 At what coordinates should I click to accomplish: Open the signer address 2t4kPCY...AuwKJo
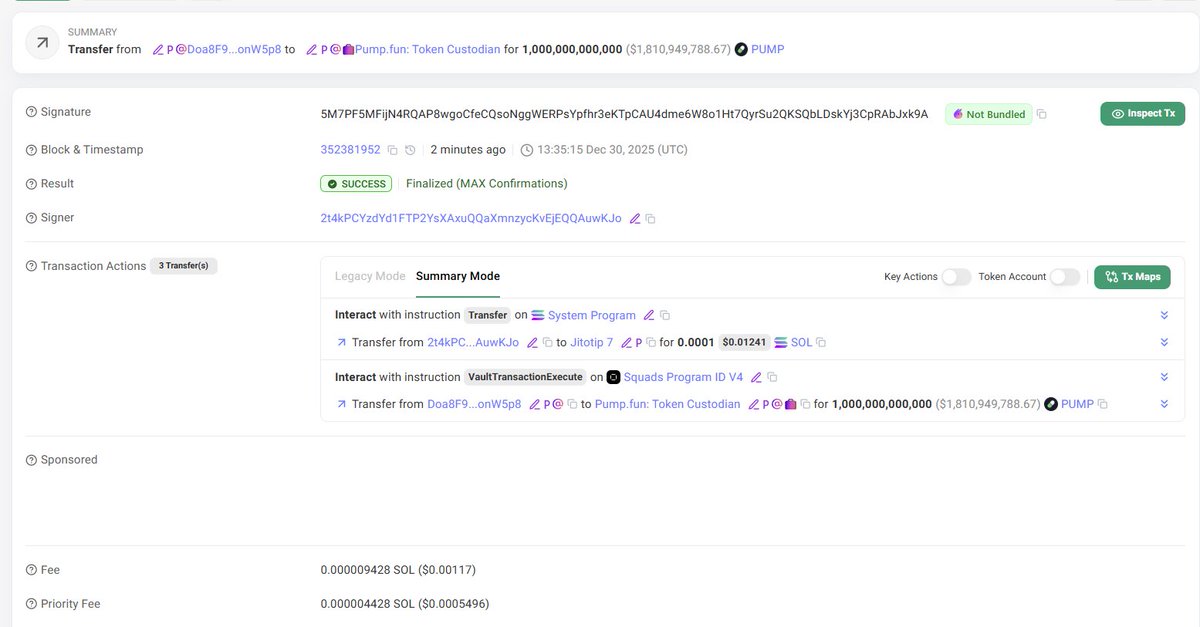coord(470,218)
